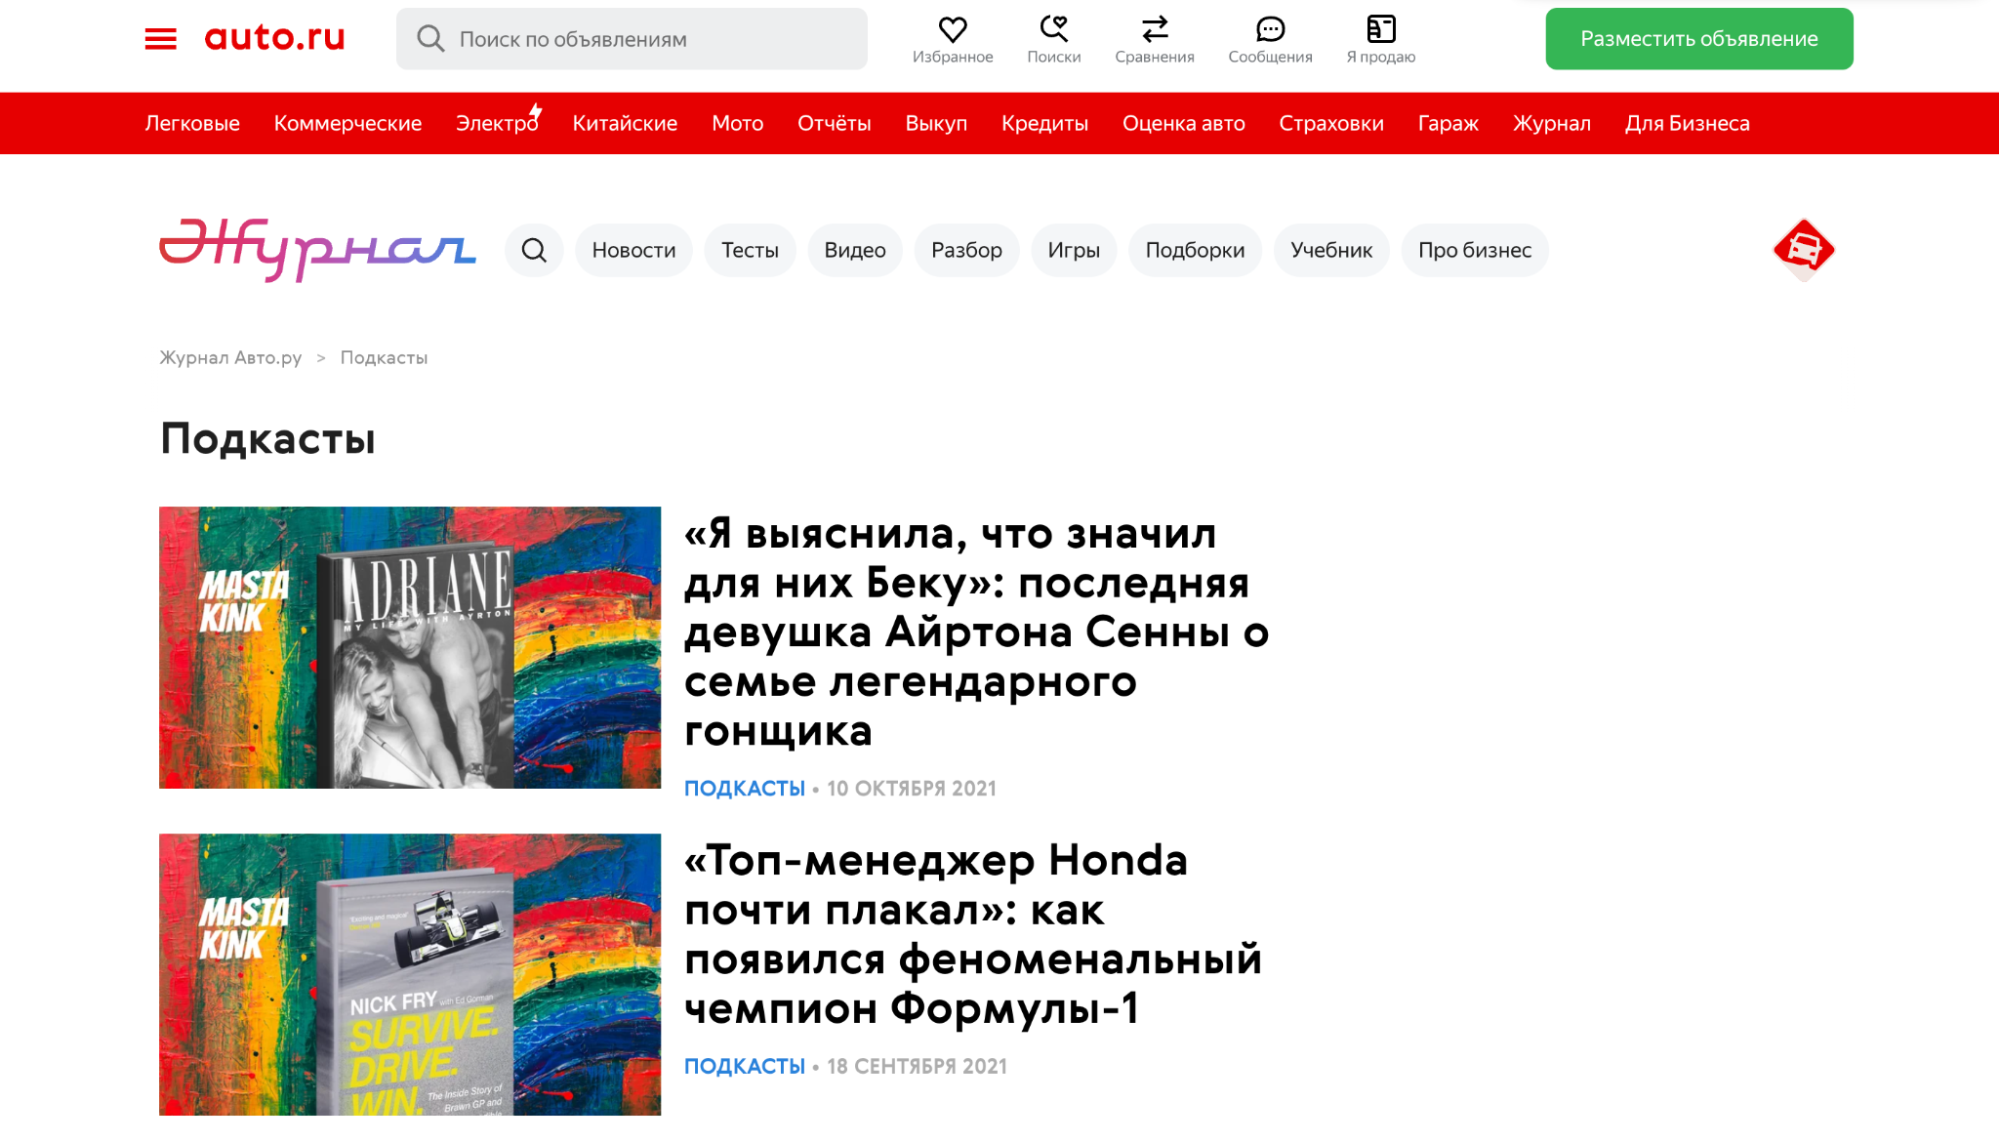Select the Про бизнес category tab
The height and width of the screenshot is (1124, 1999).
[x=1474, y=250]
